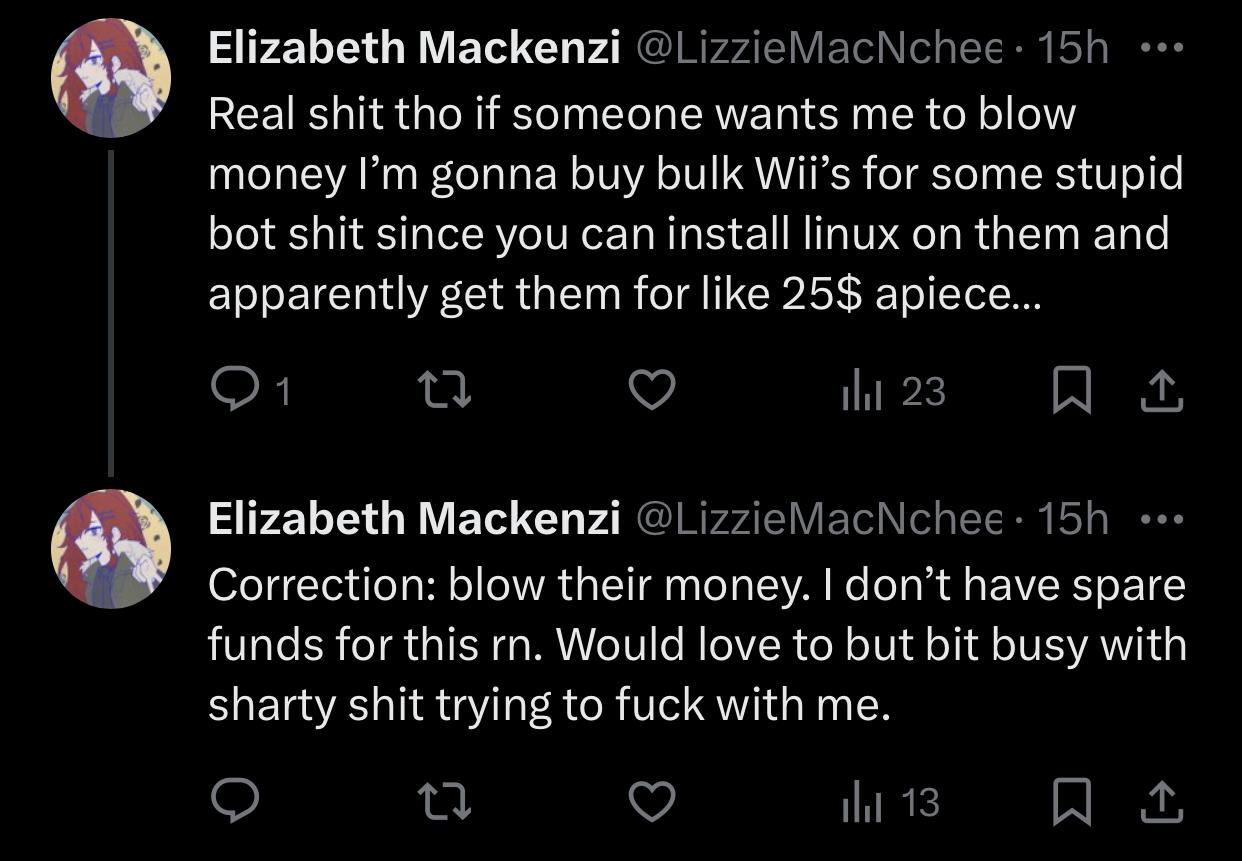This screenshot has width=1242, height=861.
Task: Reply to the Correction tweet
Action: pos(235,801)
